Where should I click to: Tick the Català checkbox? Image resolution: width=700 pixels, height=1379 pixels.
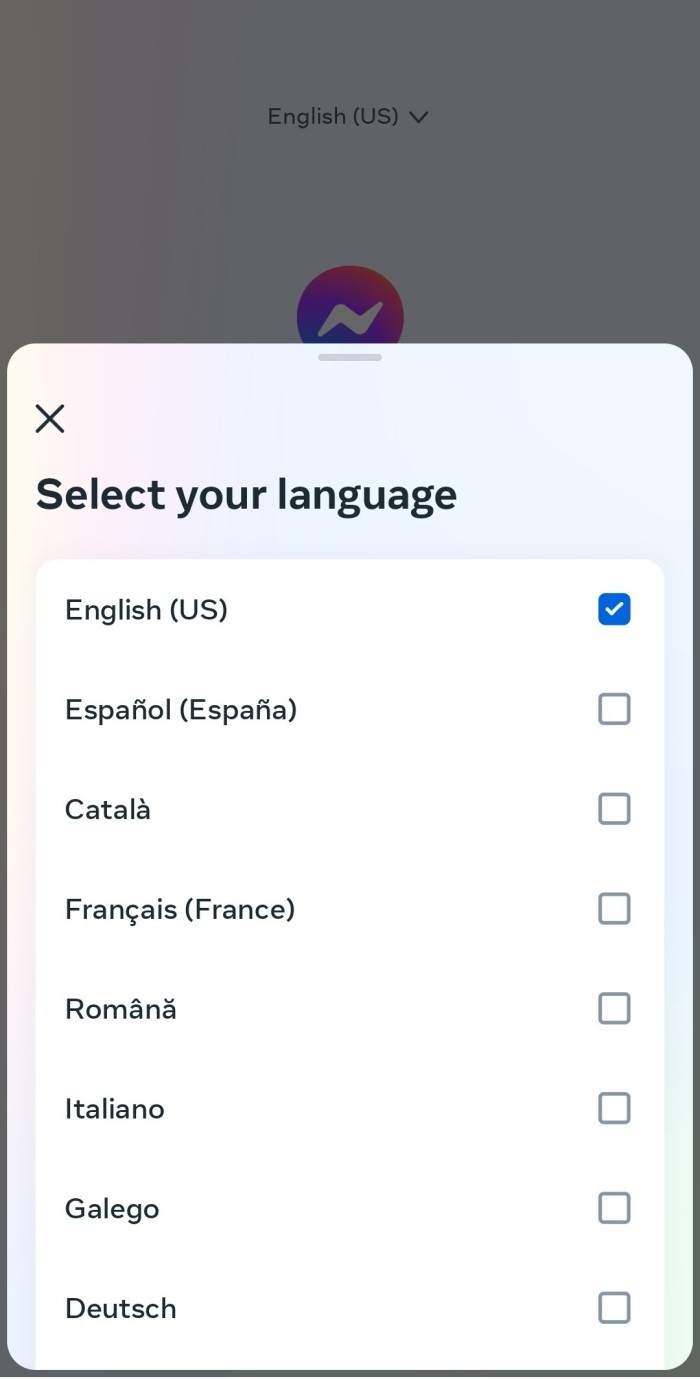click(614, 809)
